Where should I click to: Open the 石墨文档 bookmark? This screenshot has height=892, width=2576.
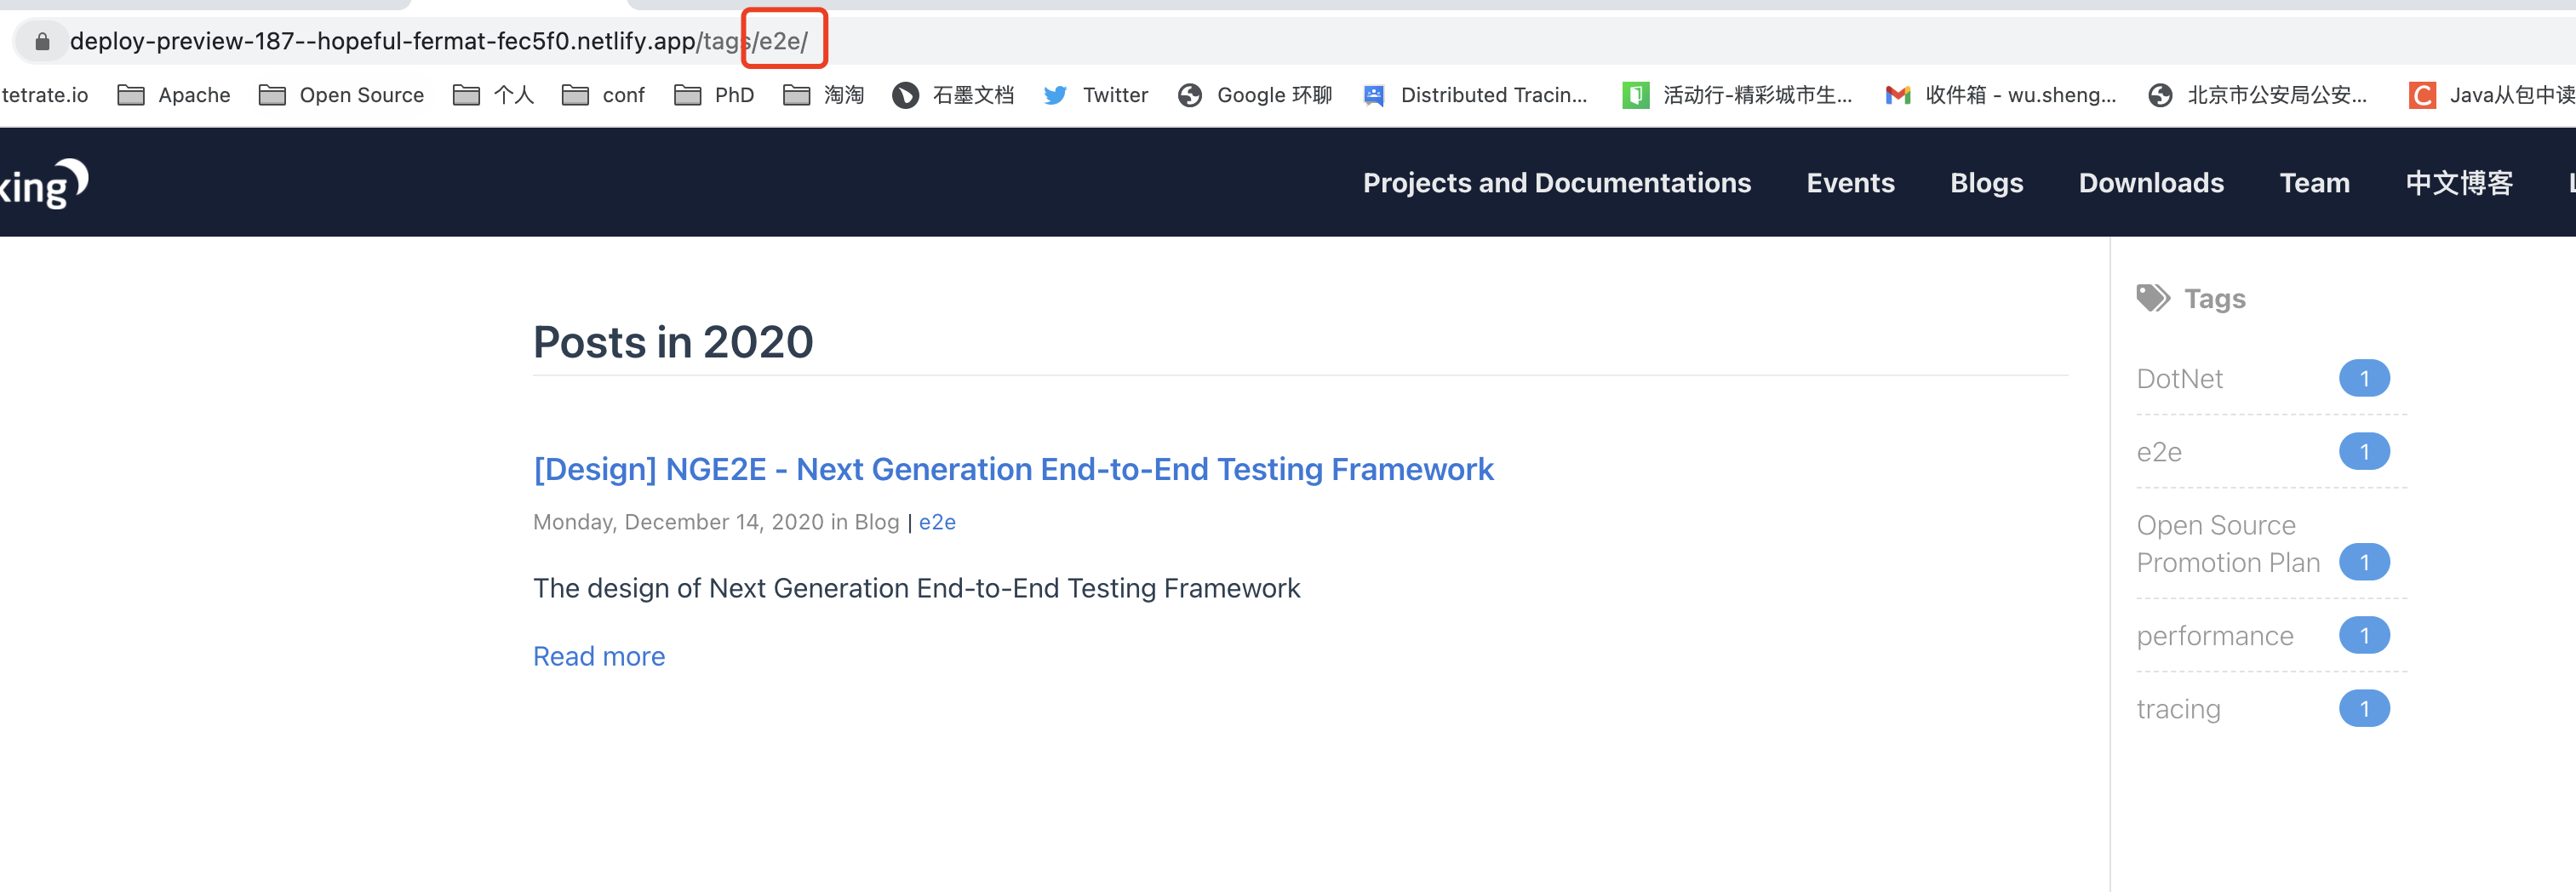(x=953, y=95)
